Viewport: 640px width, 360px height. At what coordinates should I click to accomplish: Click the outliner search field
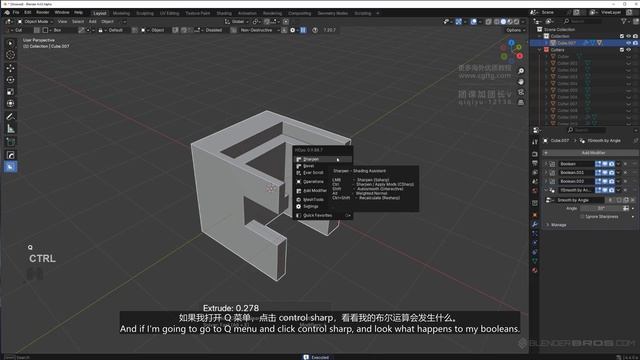click(583, 21)
